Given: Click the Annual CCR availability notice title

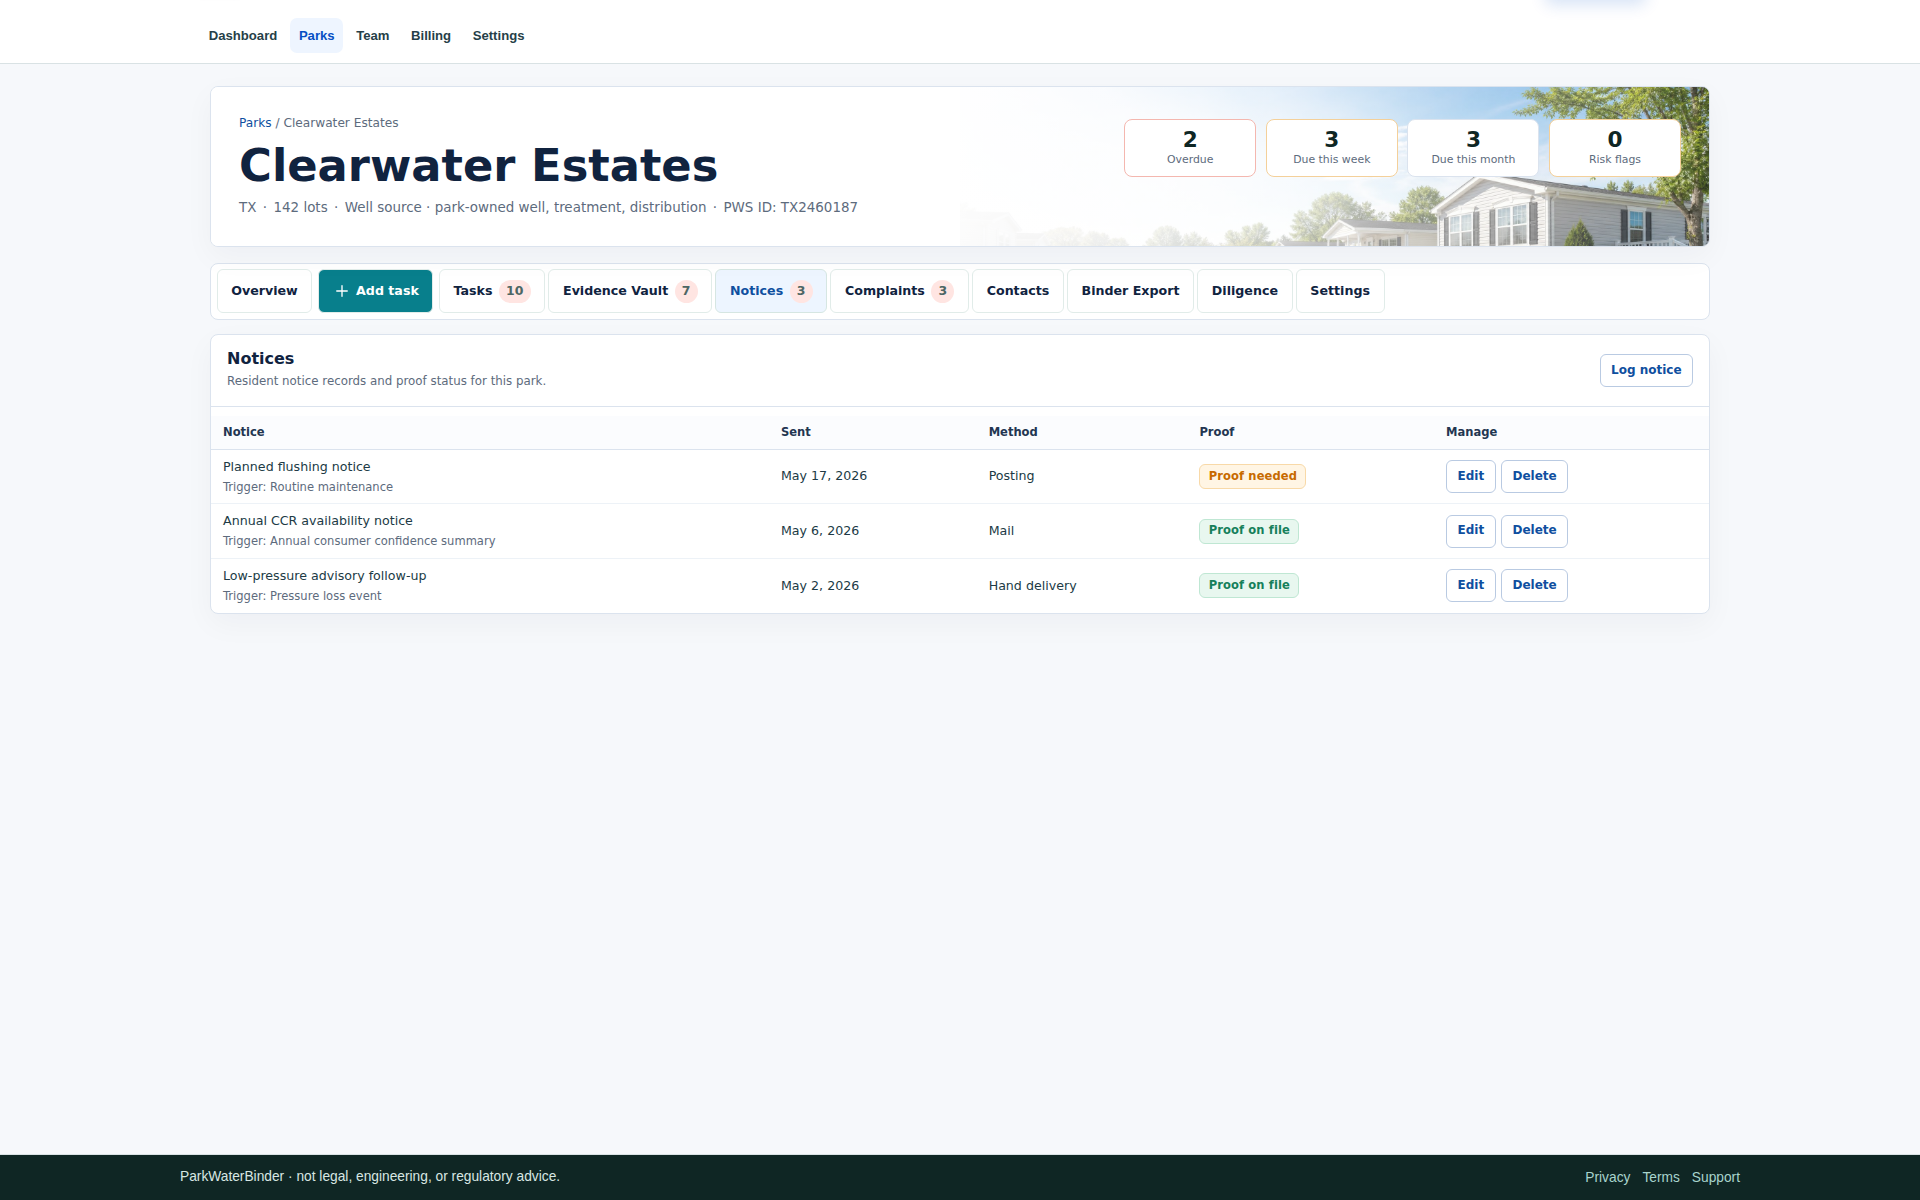Looking at the screenshot, I should [x=317, y=521].
